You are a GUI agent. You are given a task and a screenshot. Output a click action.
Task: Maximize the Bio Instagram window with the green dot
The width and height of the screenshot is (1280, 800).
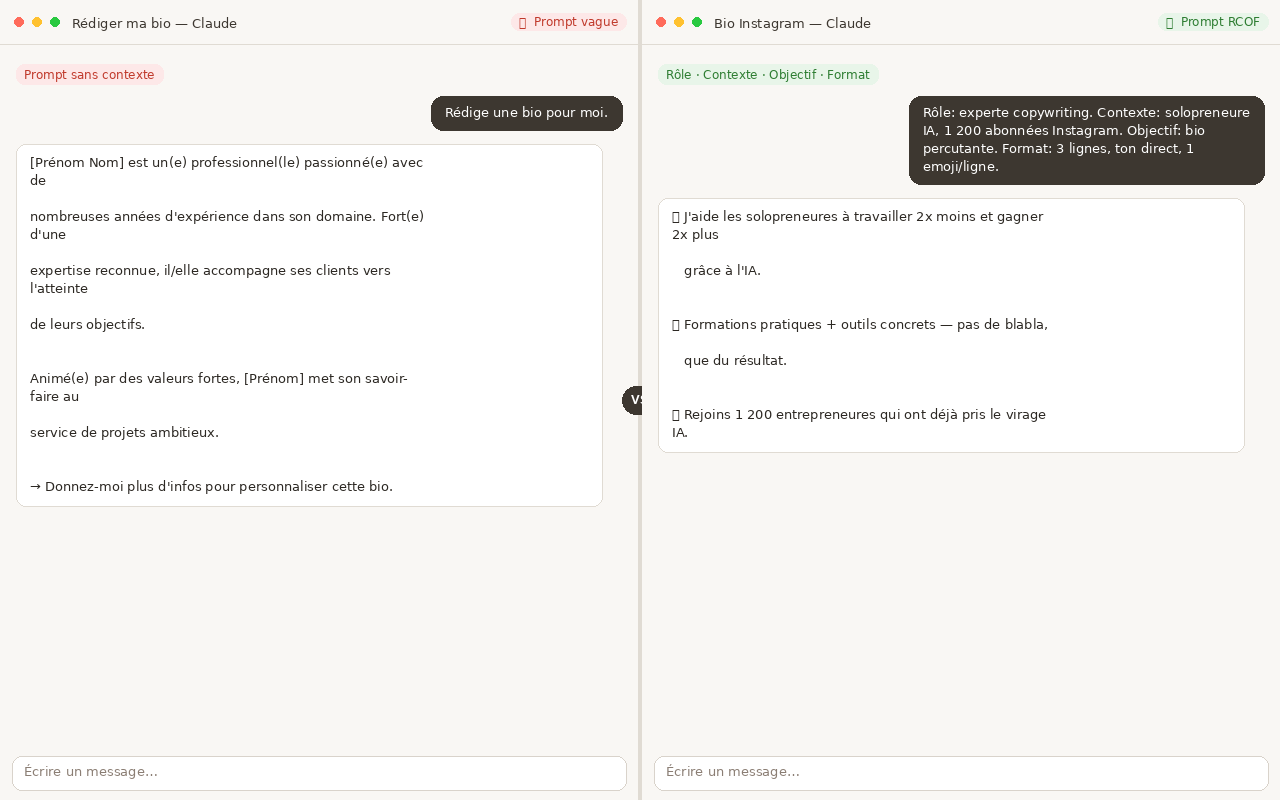(x=697, y=22)
